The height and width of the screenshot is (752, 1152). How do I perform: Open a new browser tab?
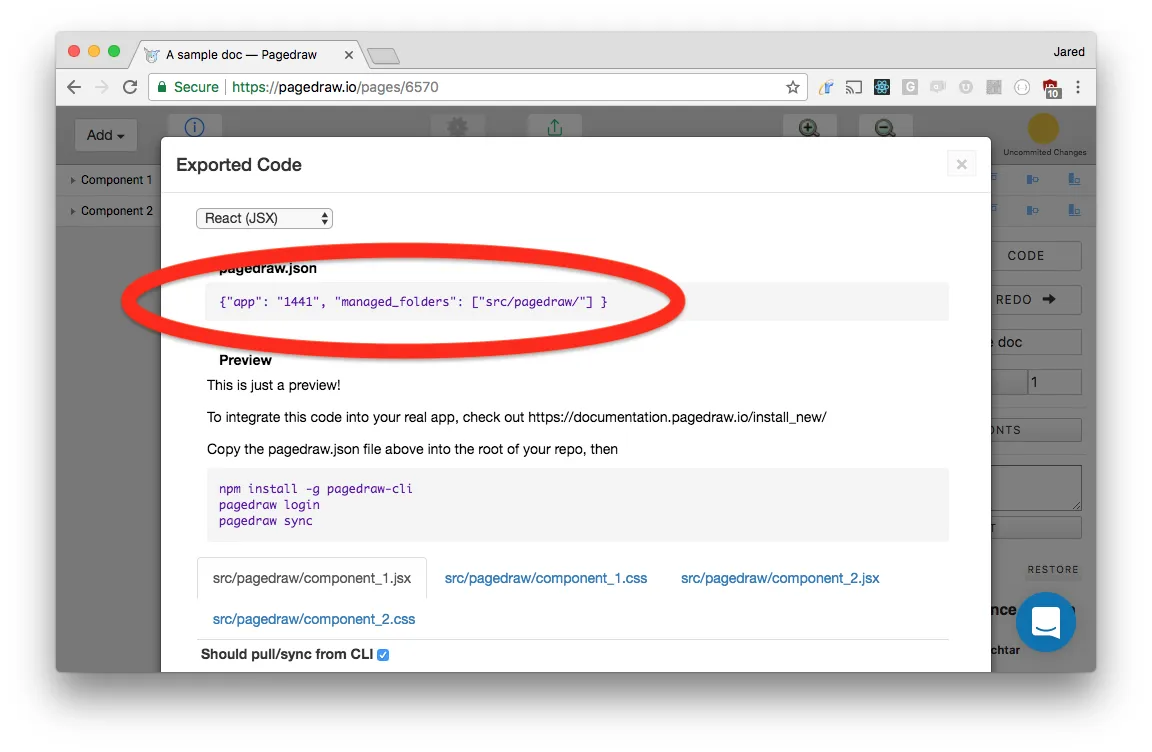click(383, 55)
